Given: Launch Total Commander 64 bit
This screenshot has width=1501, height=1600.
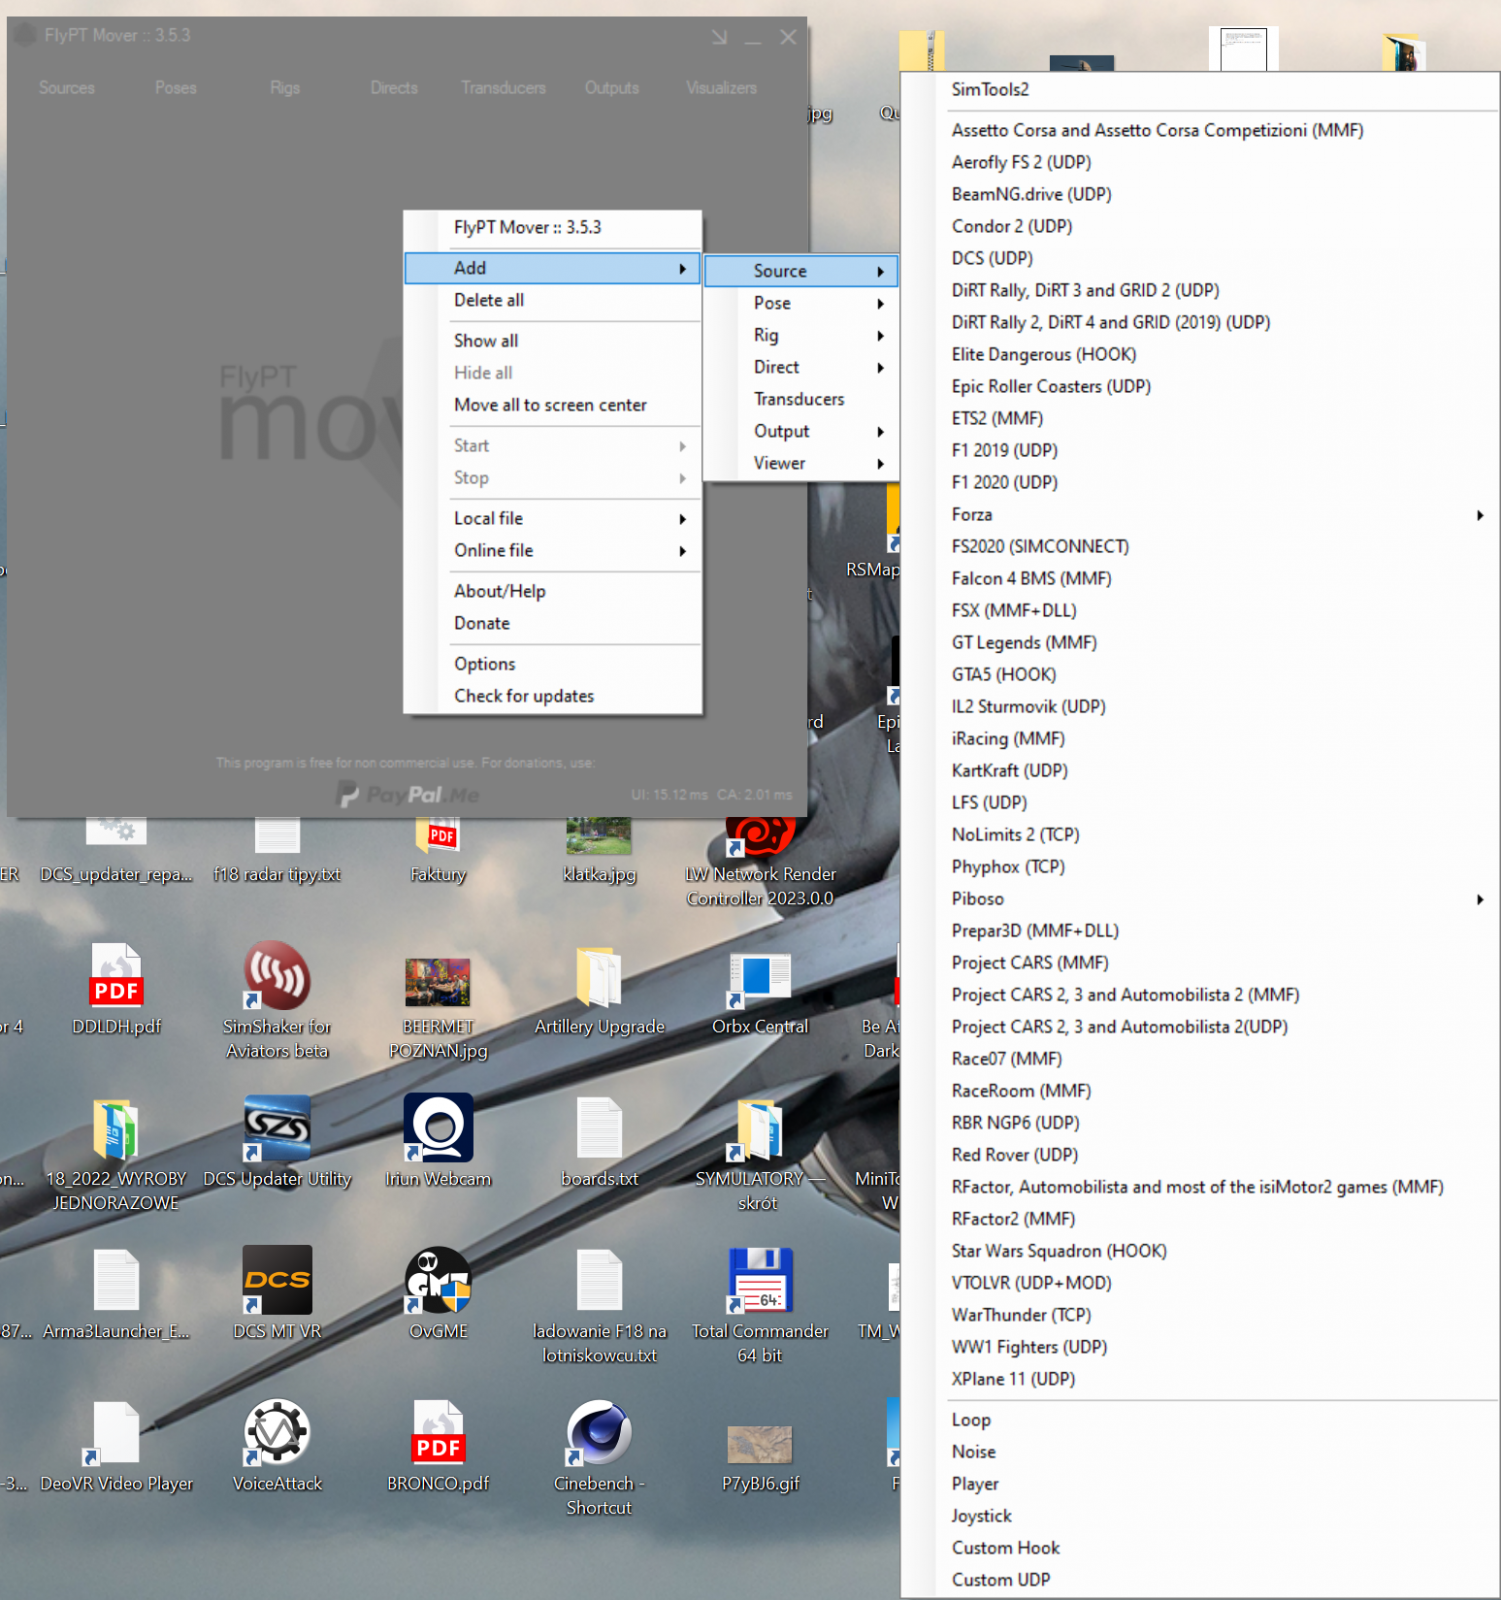Looking at the screenshot, I should (x=760, y=1280).
